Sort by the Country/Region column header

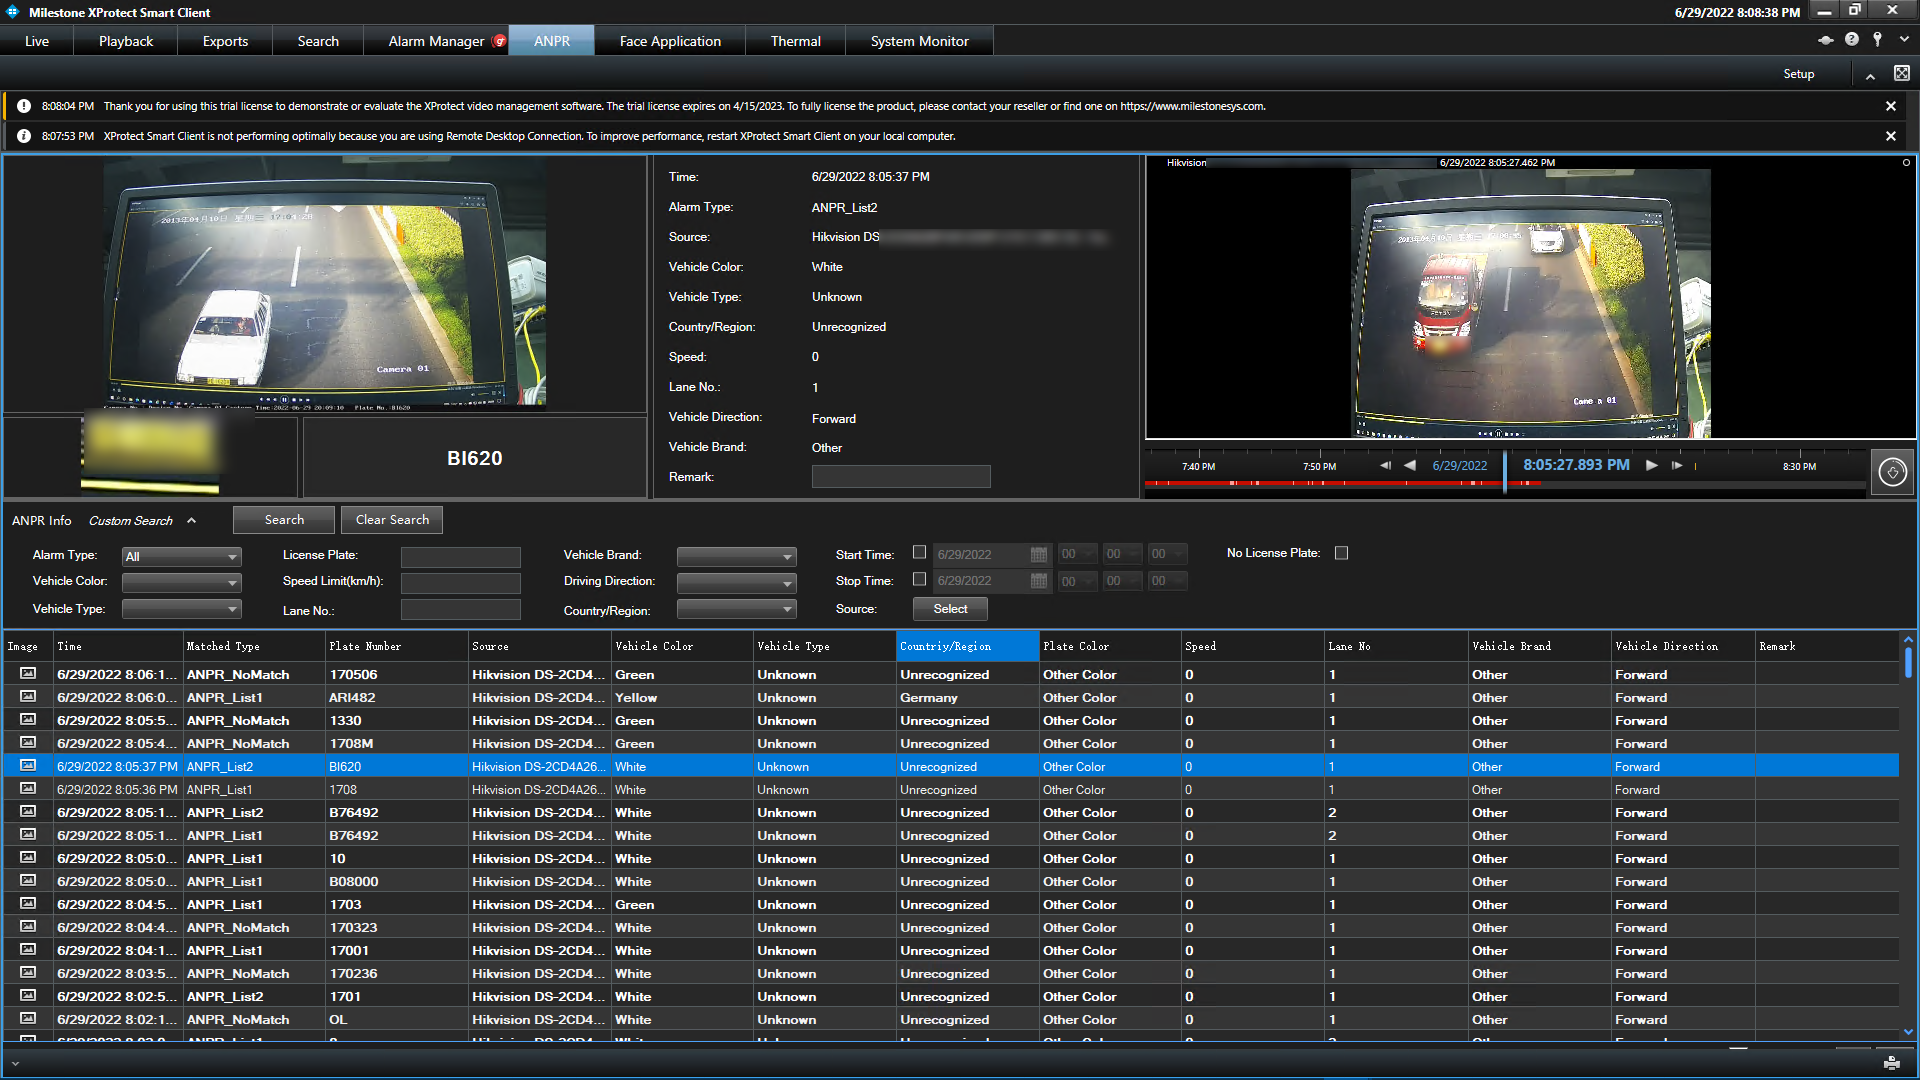tap(967, 647)
